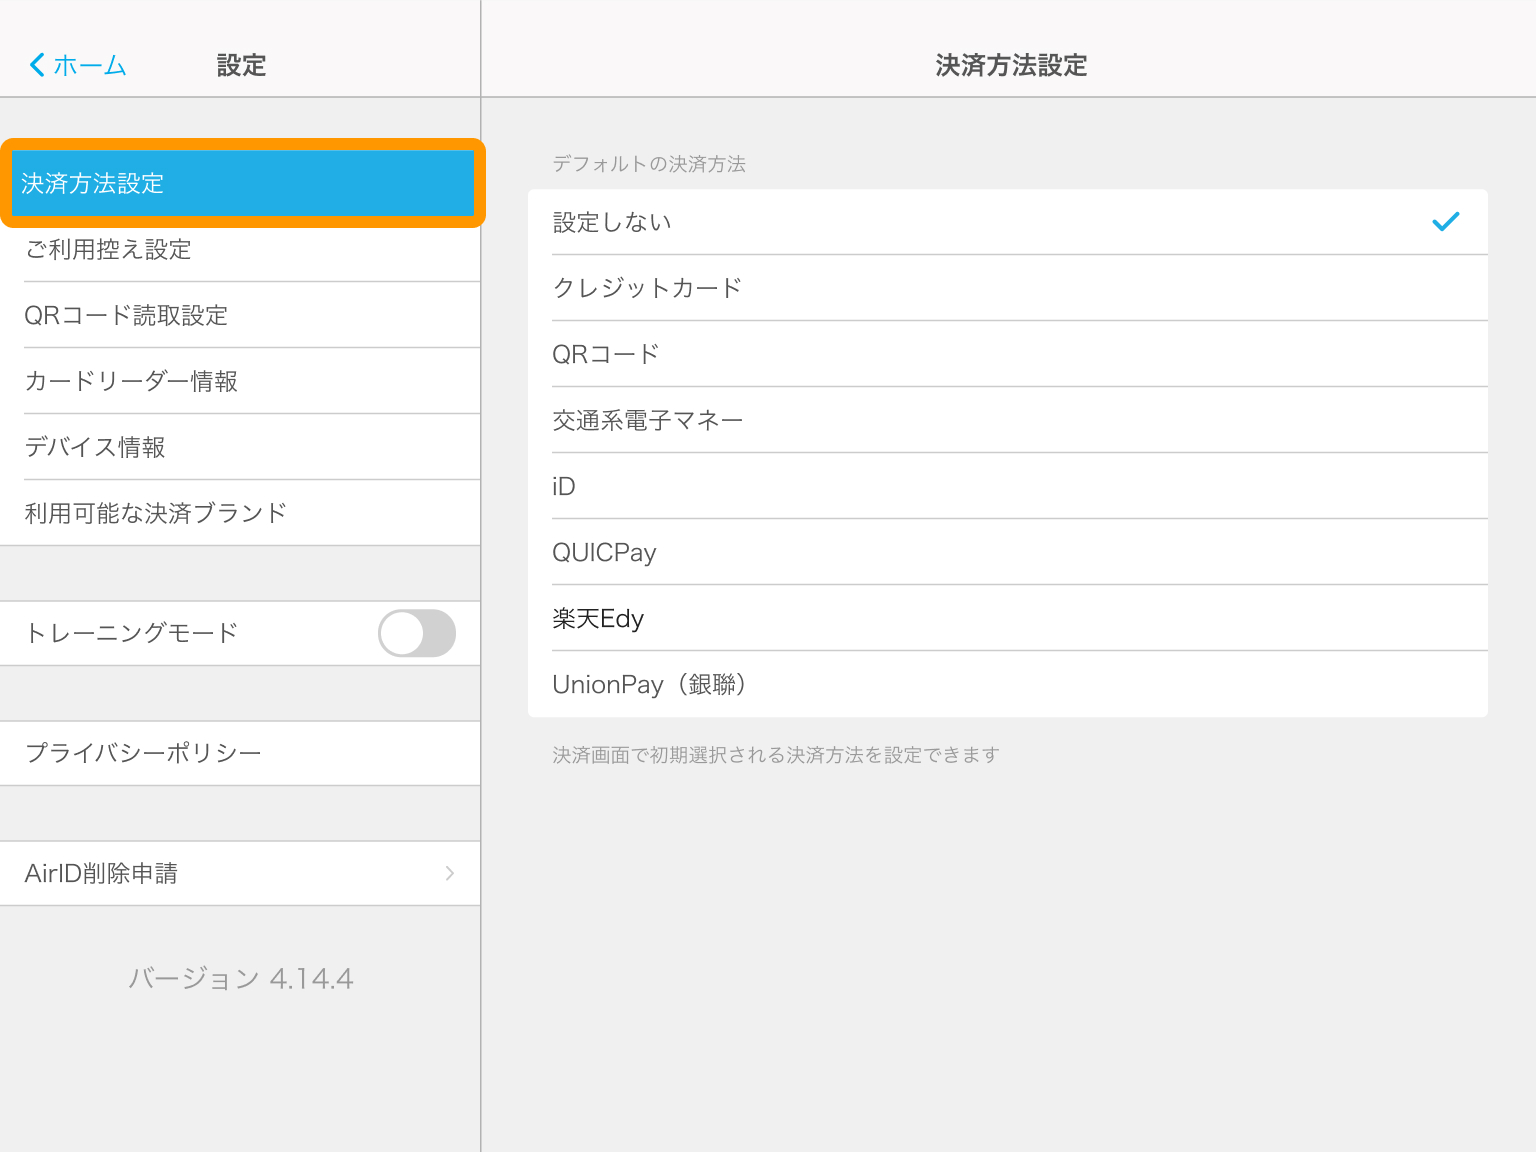The image size is (1536, 1152).
Task: Click the バージョン 4.14.4 text
Action: (241, 978)
